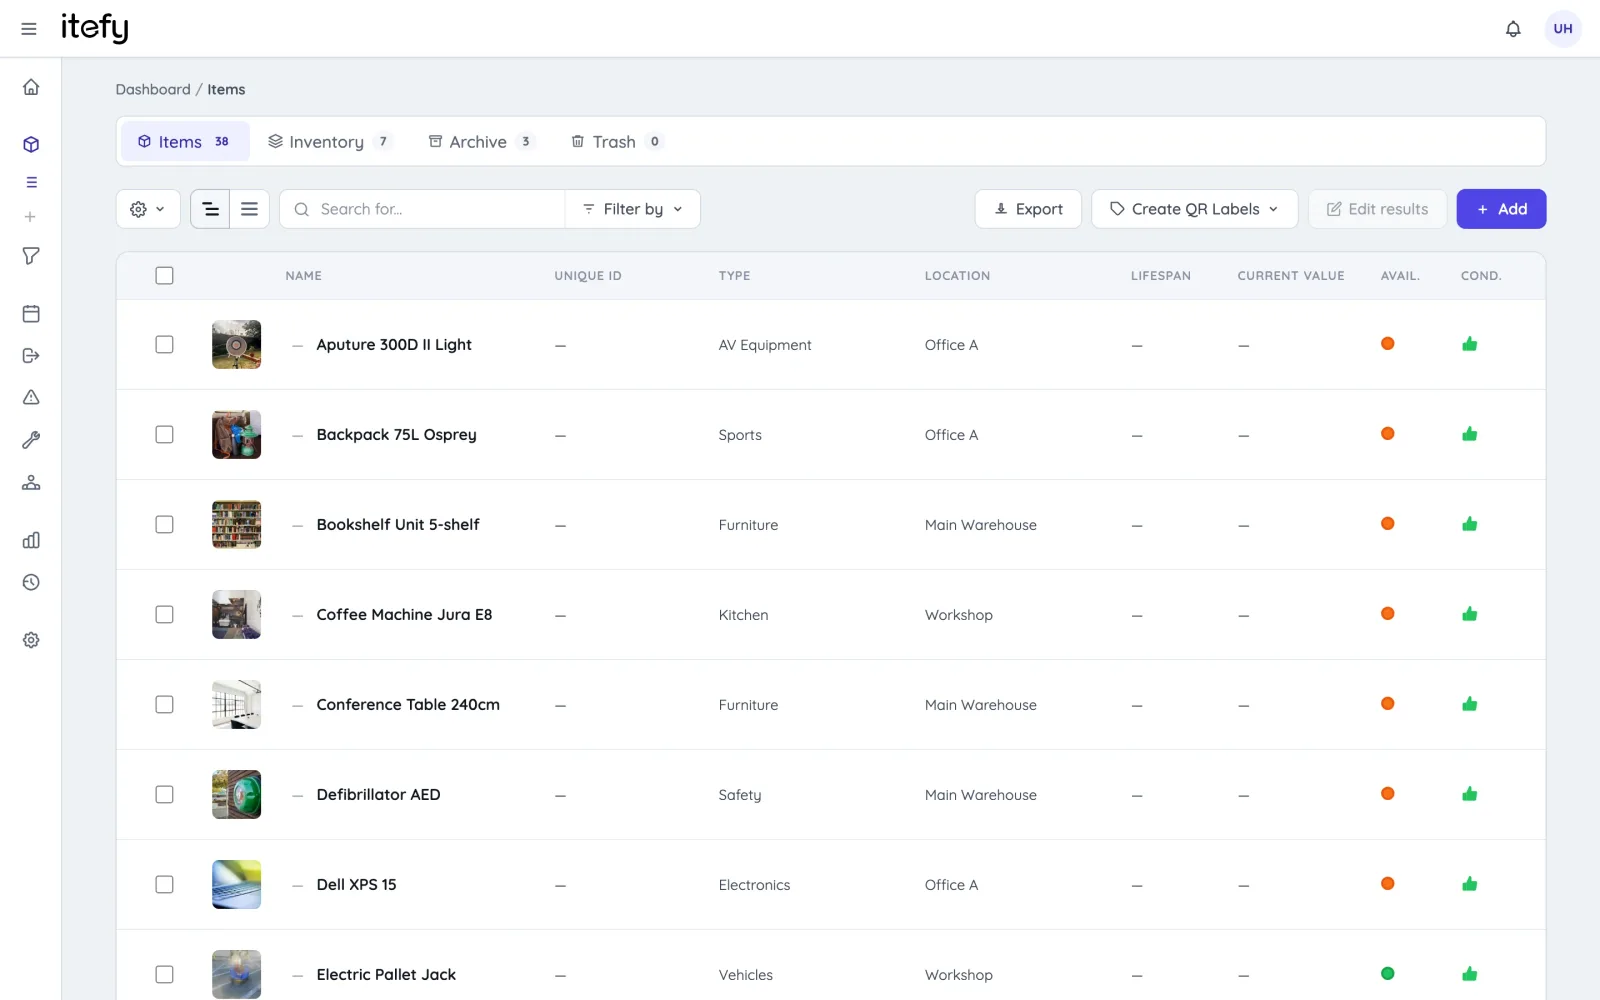
Task: Open the Aputure 300D II Light item
Action: [394, 344]
